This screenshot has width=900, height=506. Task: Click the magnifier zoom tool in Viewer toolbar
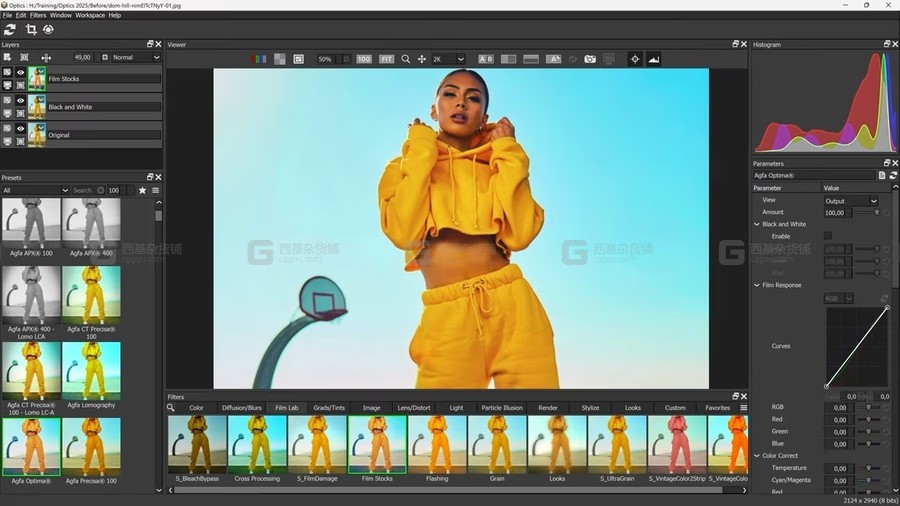click(x=406, y=59)
